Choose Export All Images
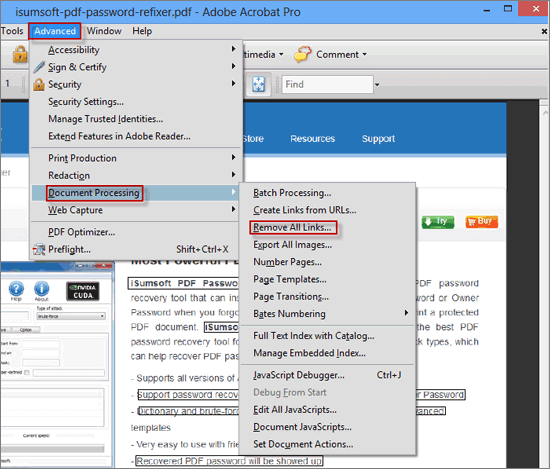The width and height of the screenshot is (550, 469). [x=327, y=244]
